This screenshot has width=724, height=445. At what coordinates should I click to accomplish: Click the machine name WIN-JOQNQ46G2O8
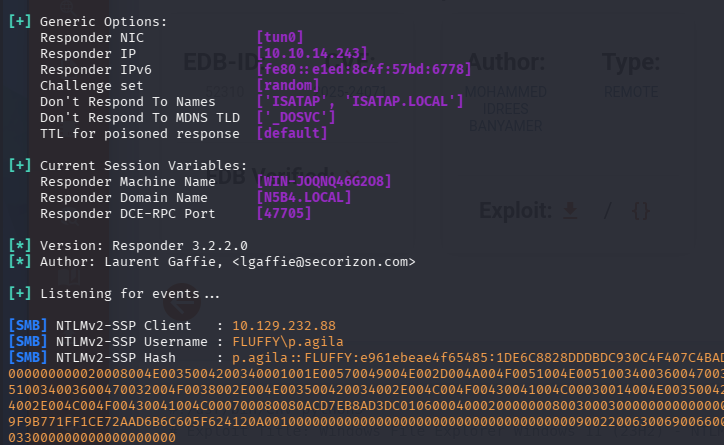click(x=324, y=181)
